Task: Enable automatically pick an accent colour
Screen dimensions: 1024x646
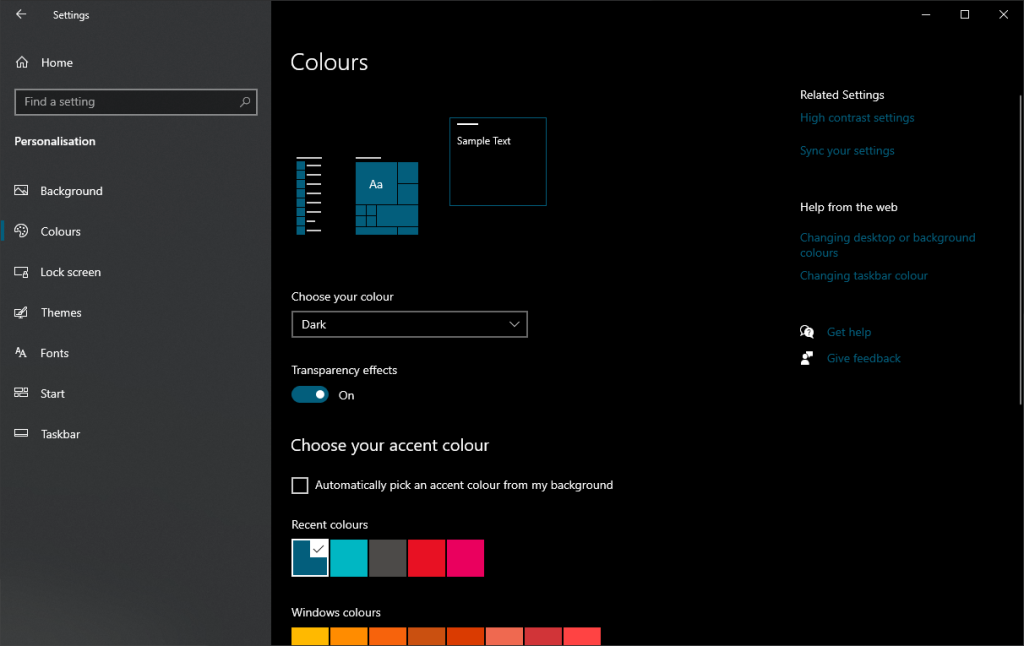Action: (x=299, y=485)
